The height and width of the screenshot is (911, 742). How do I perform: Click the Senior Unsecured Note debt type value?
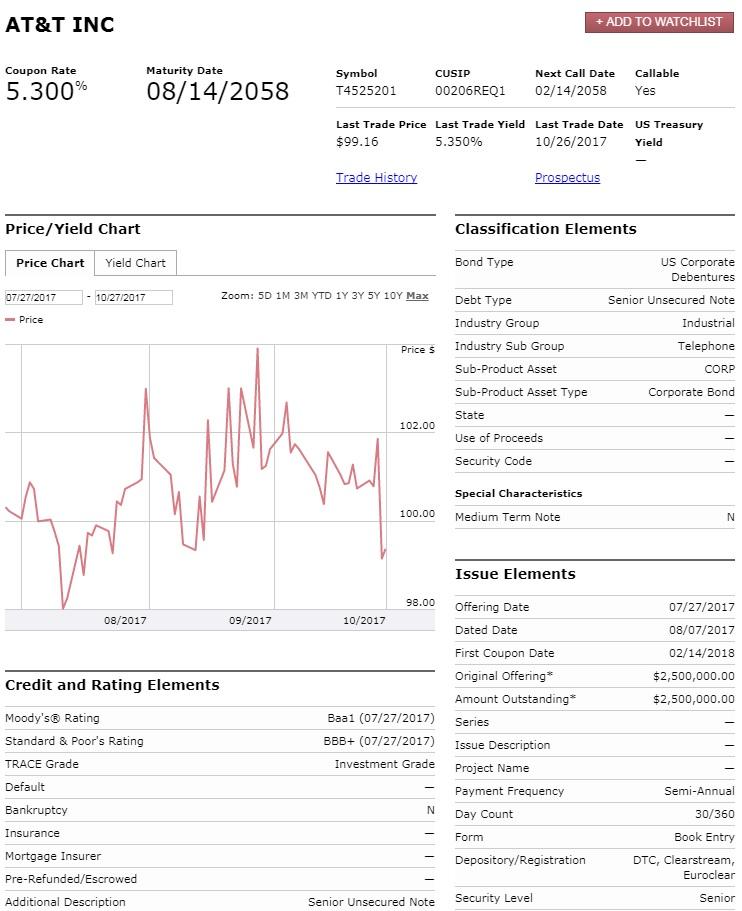point(671,300)
